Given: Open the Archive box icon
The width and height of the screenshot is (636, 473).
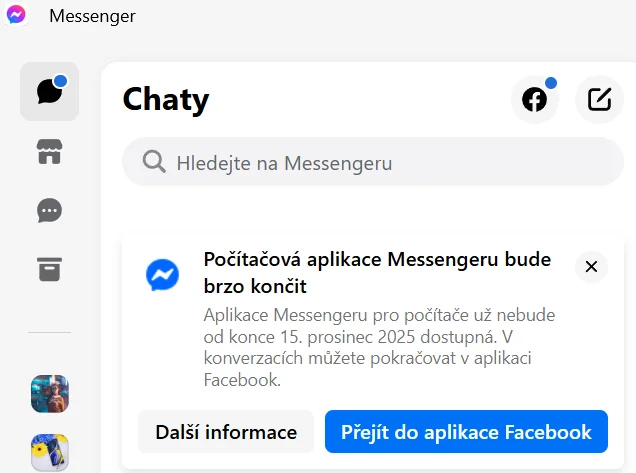Looking at the screenshot, I should pyautogui.click(x=49, y=269).
